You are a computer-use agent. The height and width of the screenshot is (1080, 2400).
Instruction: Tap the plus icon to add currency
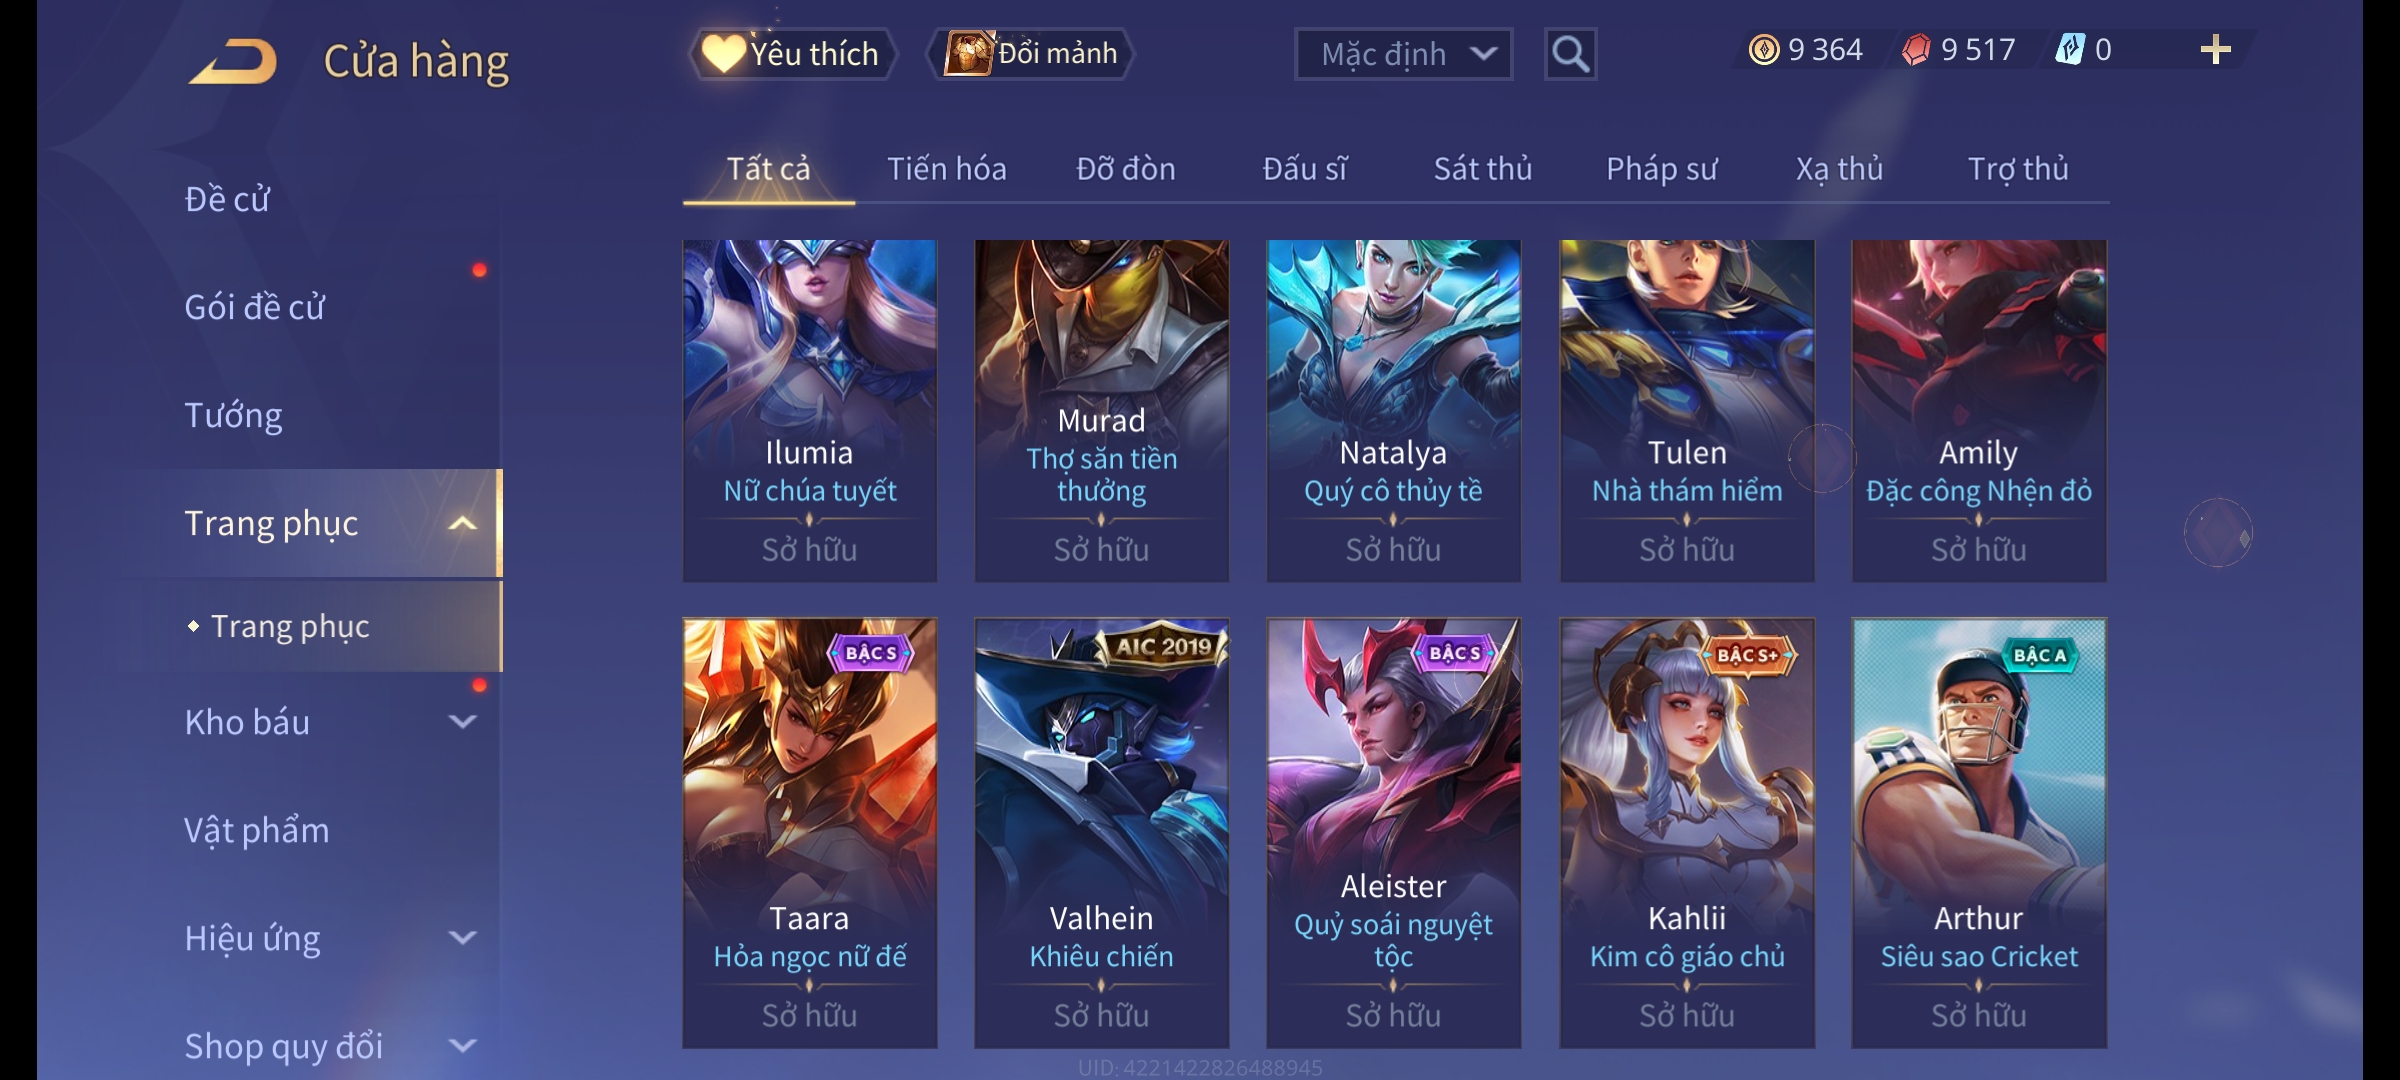(x=2216, y=50)
